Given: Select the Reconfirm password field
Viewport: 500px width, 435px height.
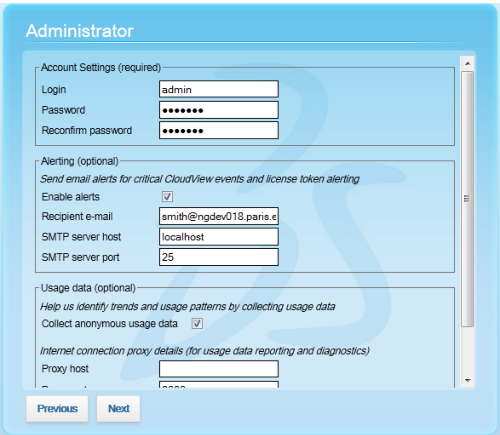Looking at the screenshot, I should pos(219,130).
